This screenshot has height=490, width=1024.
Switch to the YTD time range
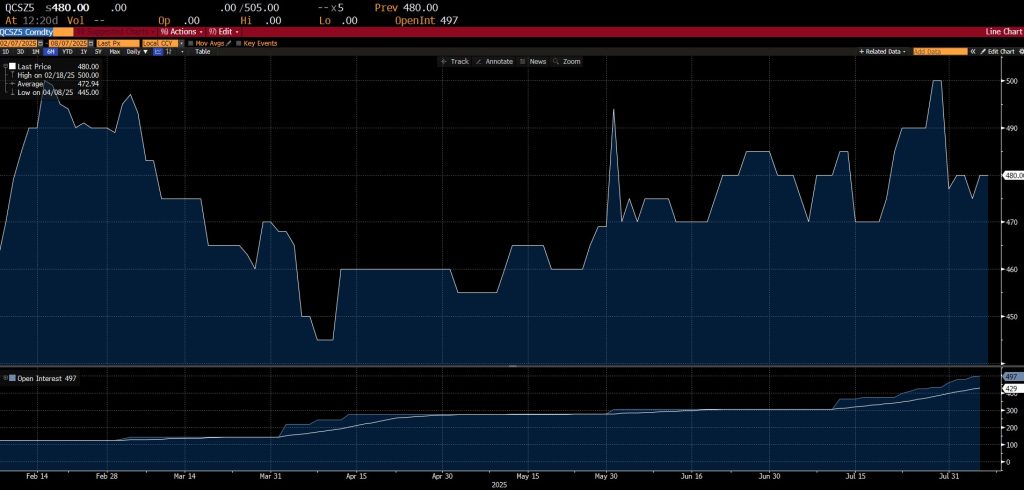66,51
